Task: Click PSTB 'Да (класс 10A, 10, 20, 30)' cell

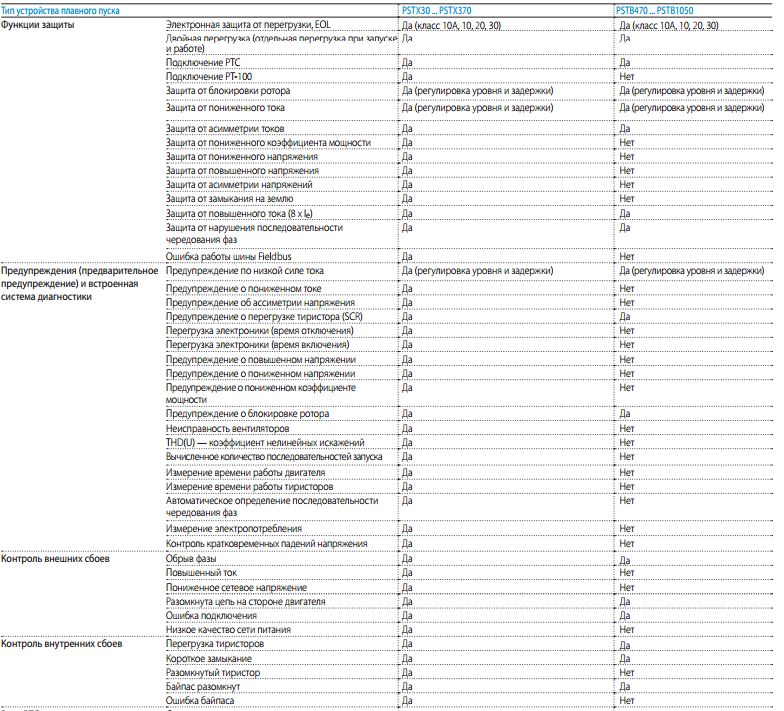Action: point(668,25)
